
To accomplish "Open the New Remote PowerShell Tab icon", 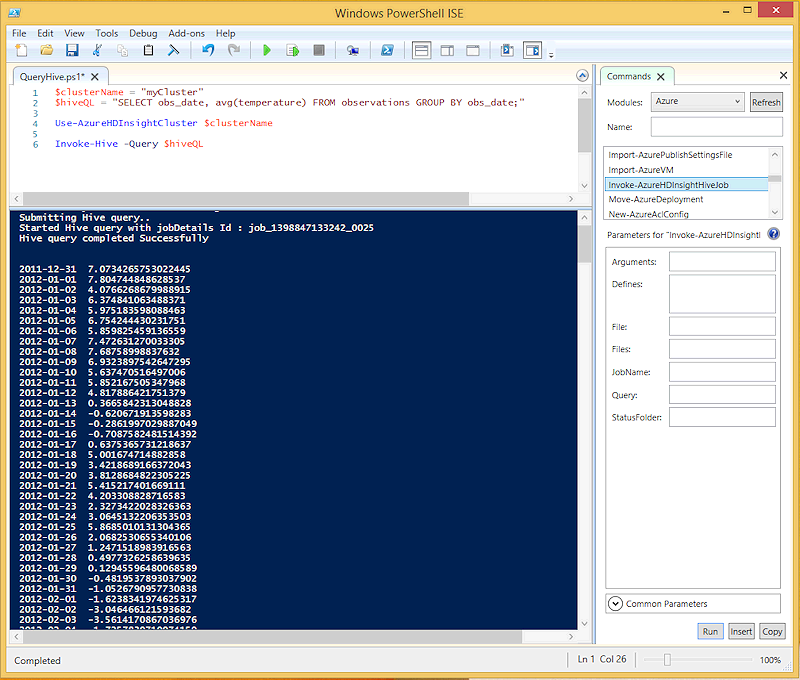I will tap(353, 50).
